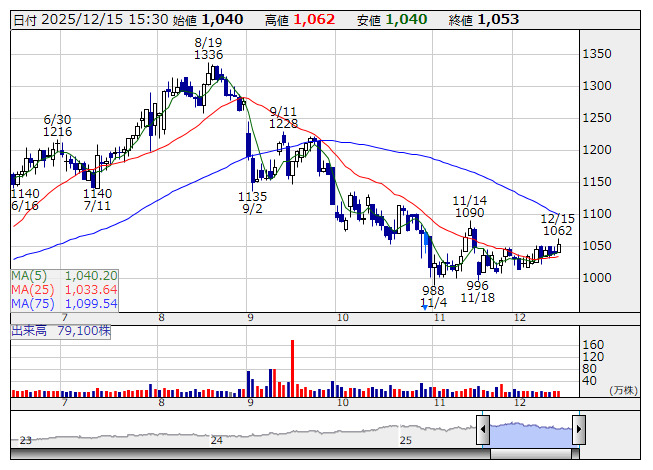Image resolution: width=653 pixels, height=470 pixels.
Task: Click the 12/15 1062 latest high label
Action: coord(558,224)
